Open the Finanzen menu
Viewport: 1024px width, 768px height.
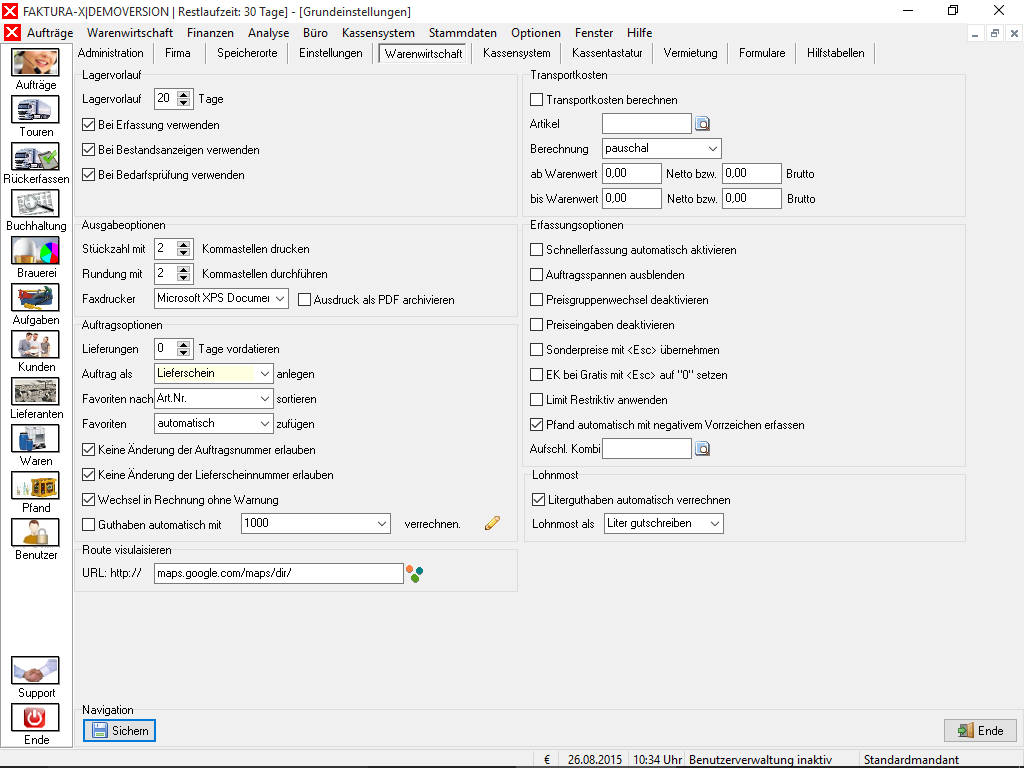tap(210, 33)
